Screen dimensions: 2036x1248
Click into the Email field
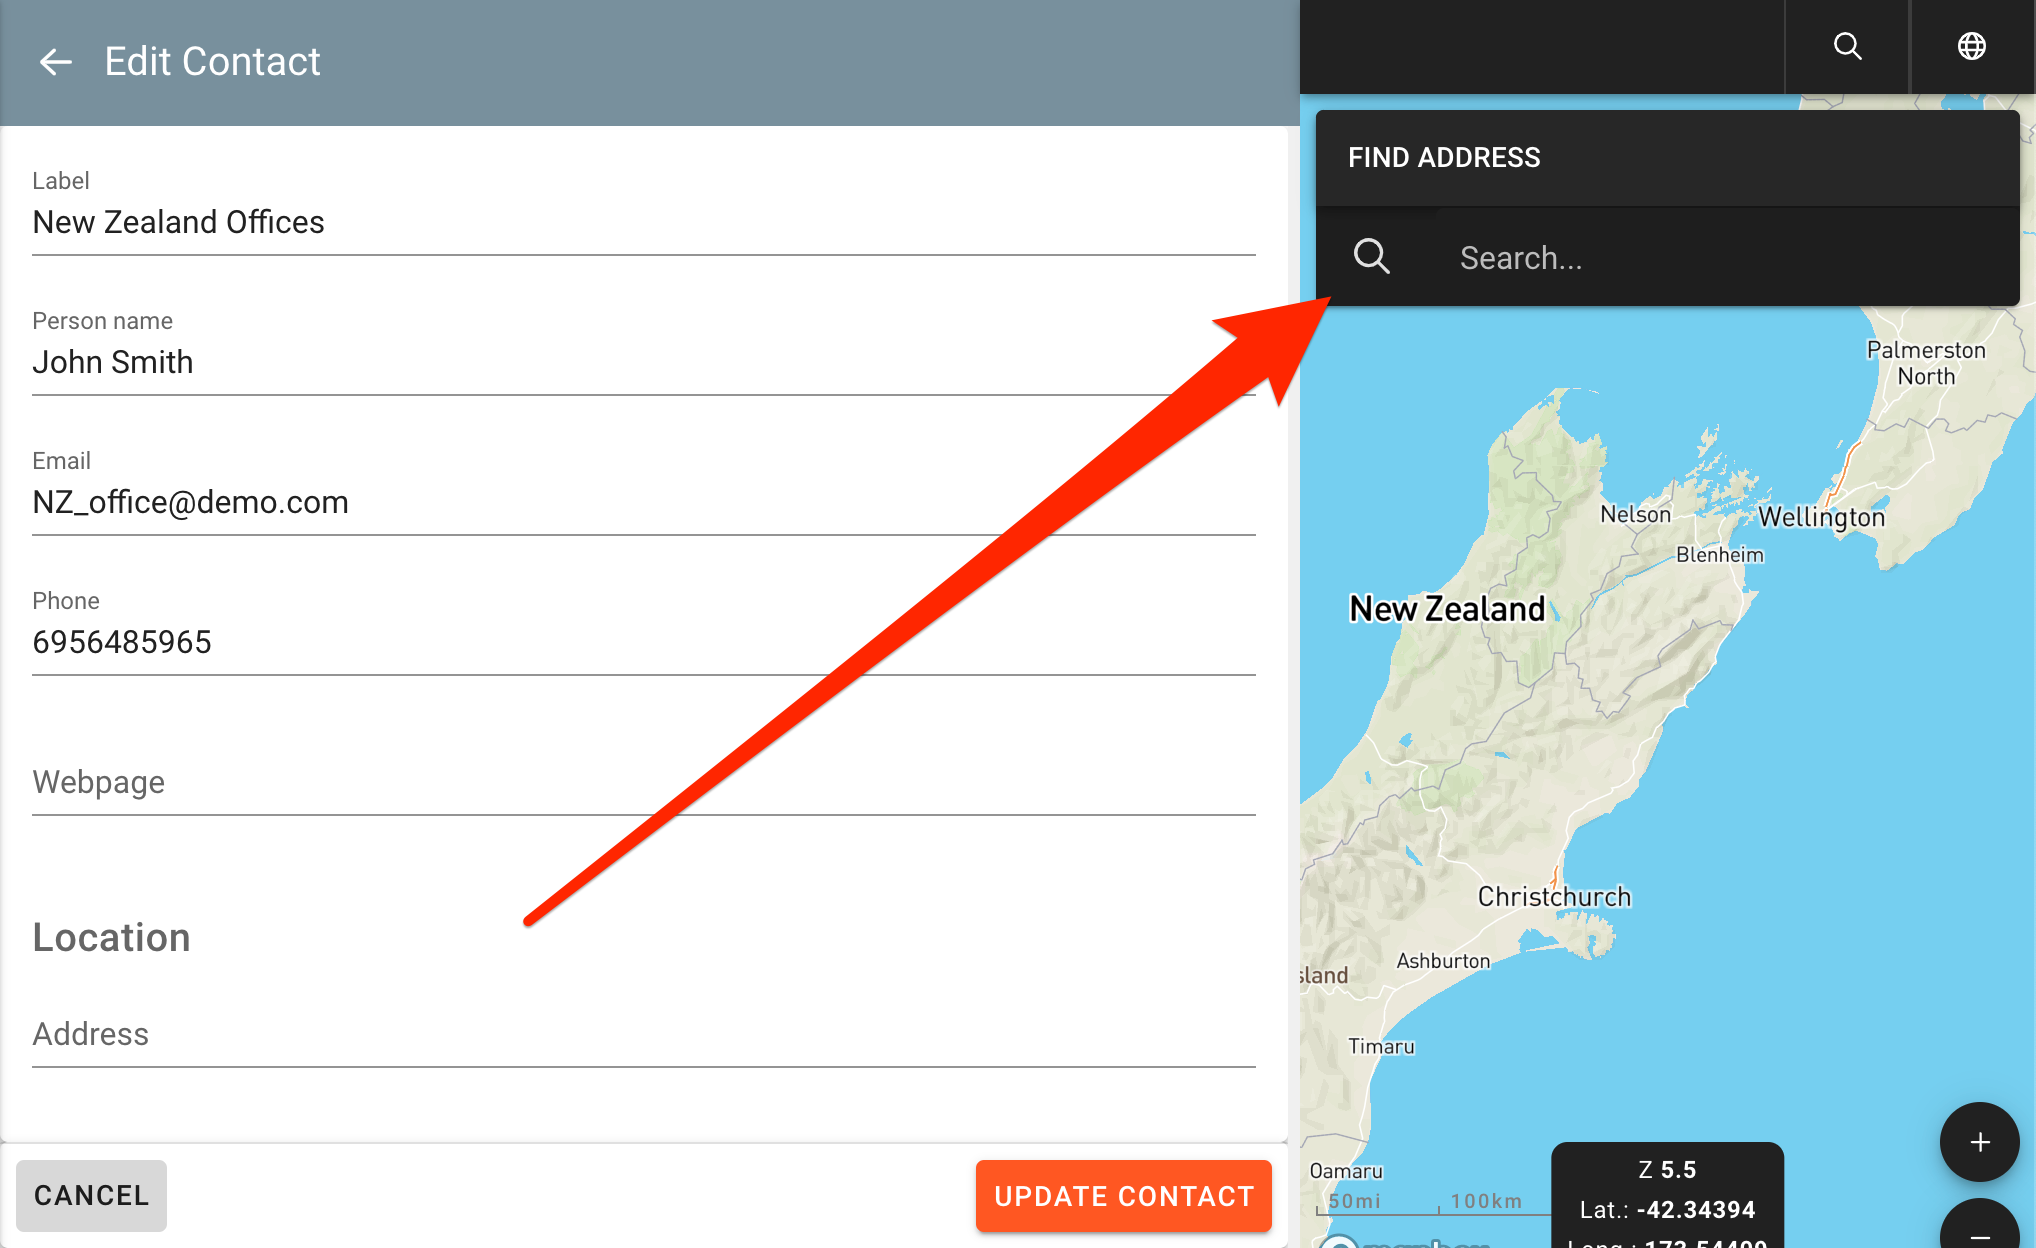[643, 502]
